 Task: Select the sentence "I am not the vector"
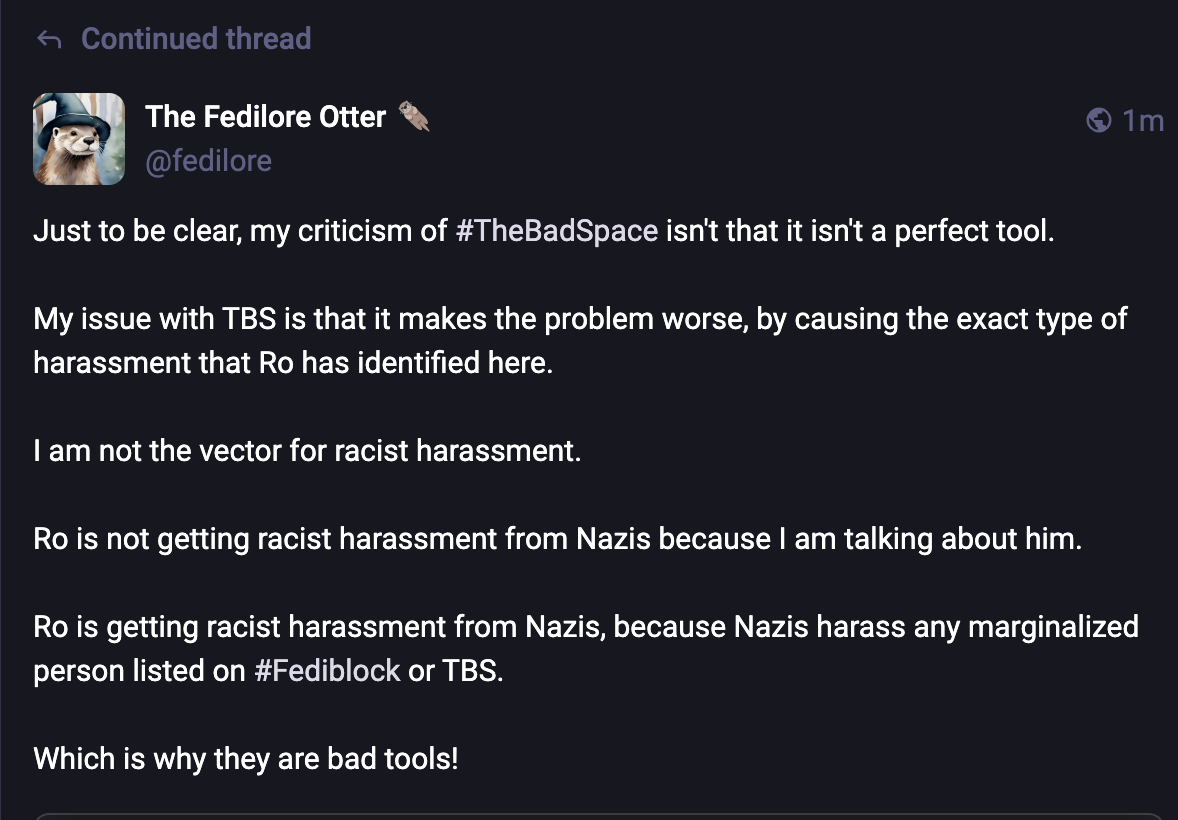pyautogui.click(x=307, y=450)
